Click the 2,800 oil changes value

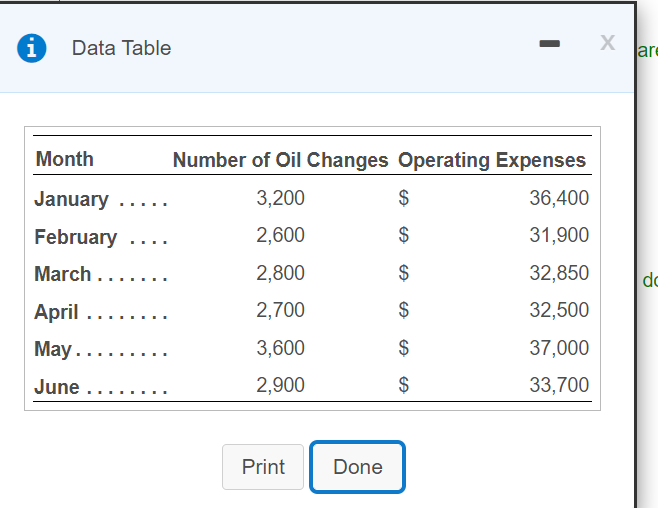tap(280, 273)
